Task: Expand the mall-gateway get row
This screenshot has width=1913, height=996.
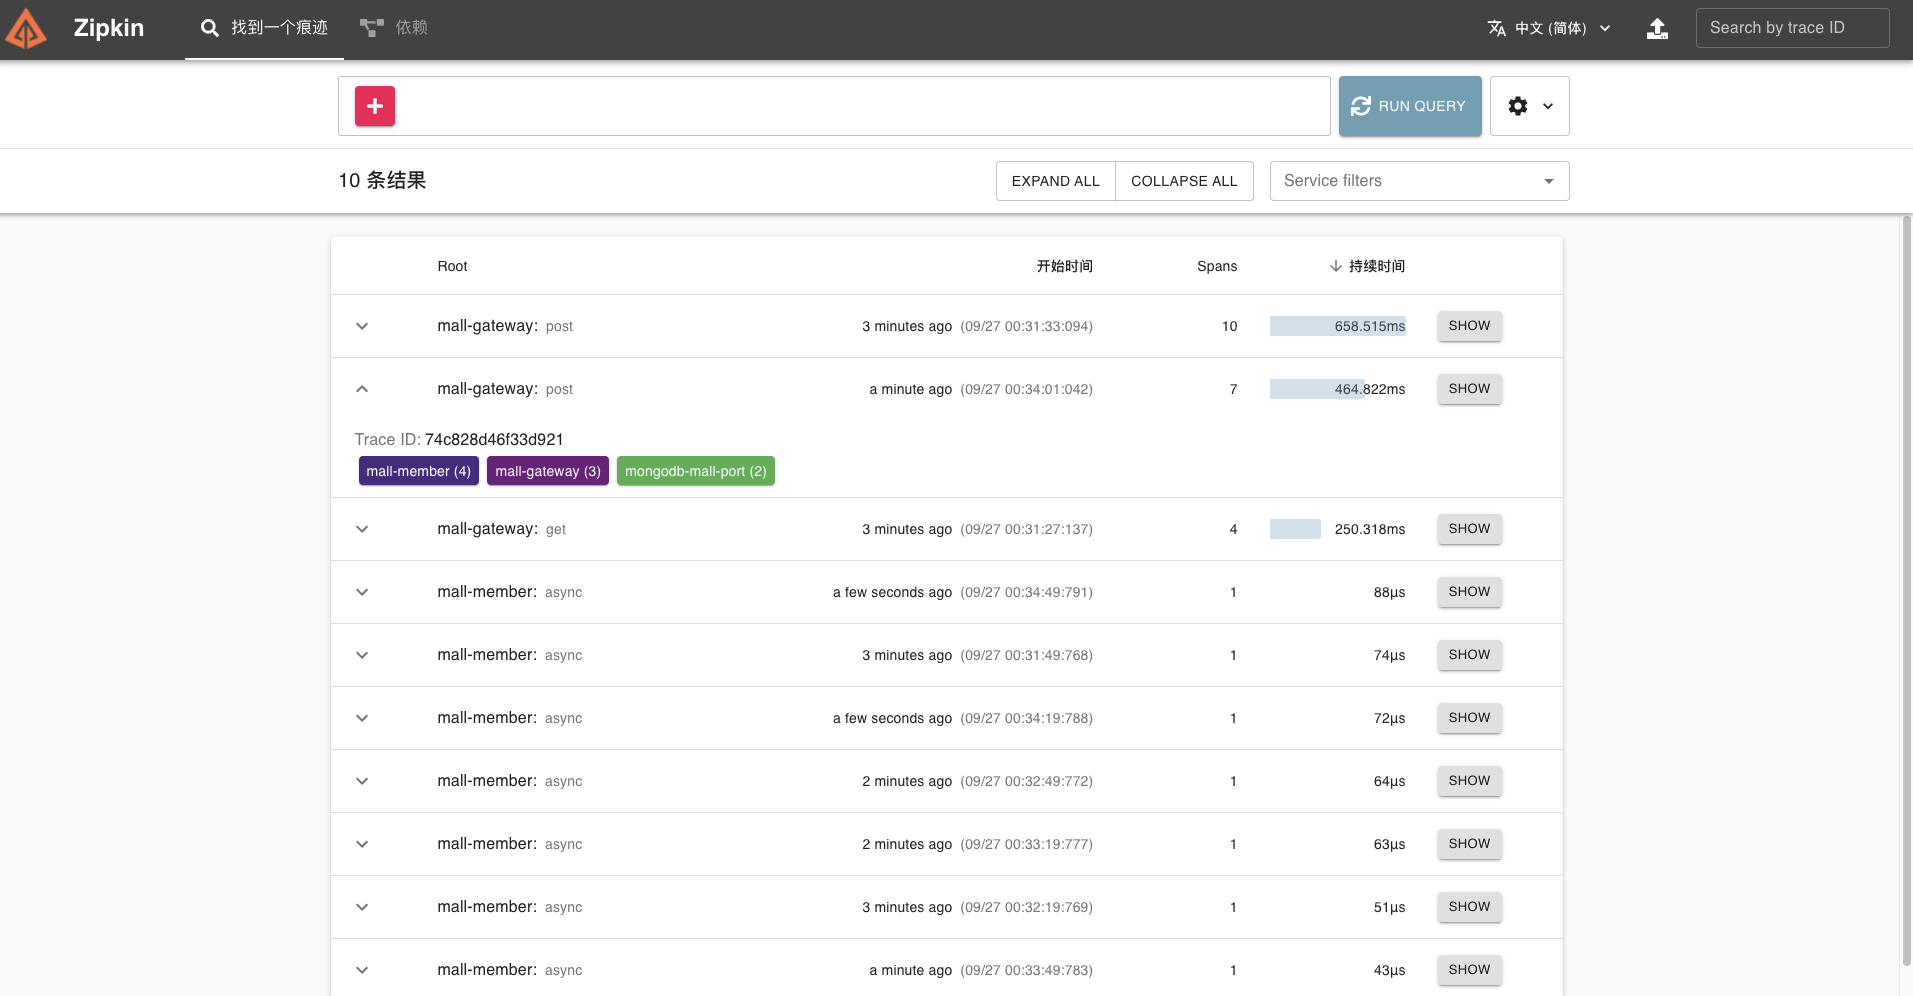Action: 362,529
